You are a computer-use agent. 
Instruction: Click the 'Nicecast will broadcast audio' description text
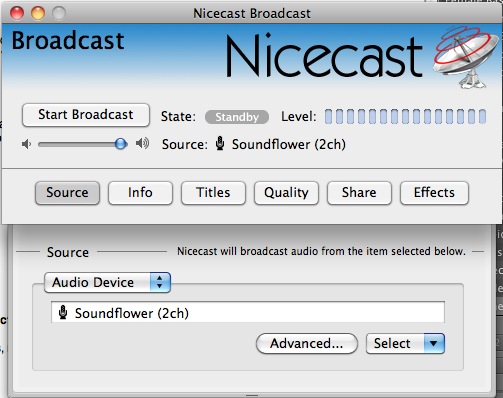(321, 251)
